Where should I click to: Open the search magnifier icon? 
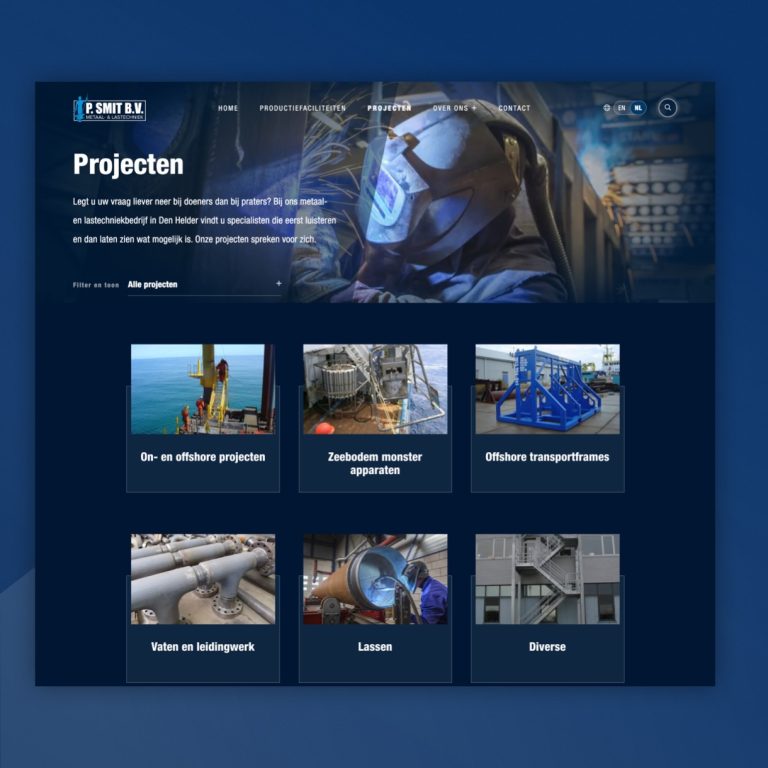pyautogui.click(x=667, y=108)
